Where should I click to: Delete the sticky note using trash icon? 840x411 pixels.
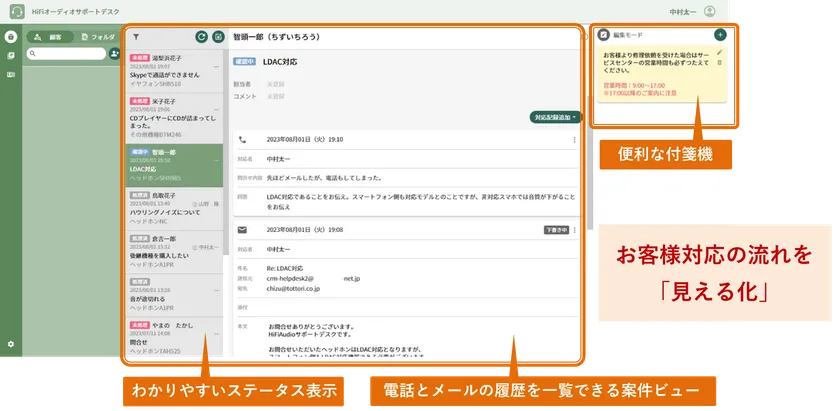pyautogui.click(x=719, y=62)
